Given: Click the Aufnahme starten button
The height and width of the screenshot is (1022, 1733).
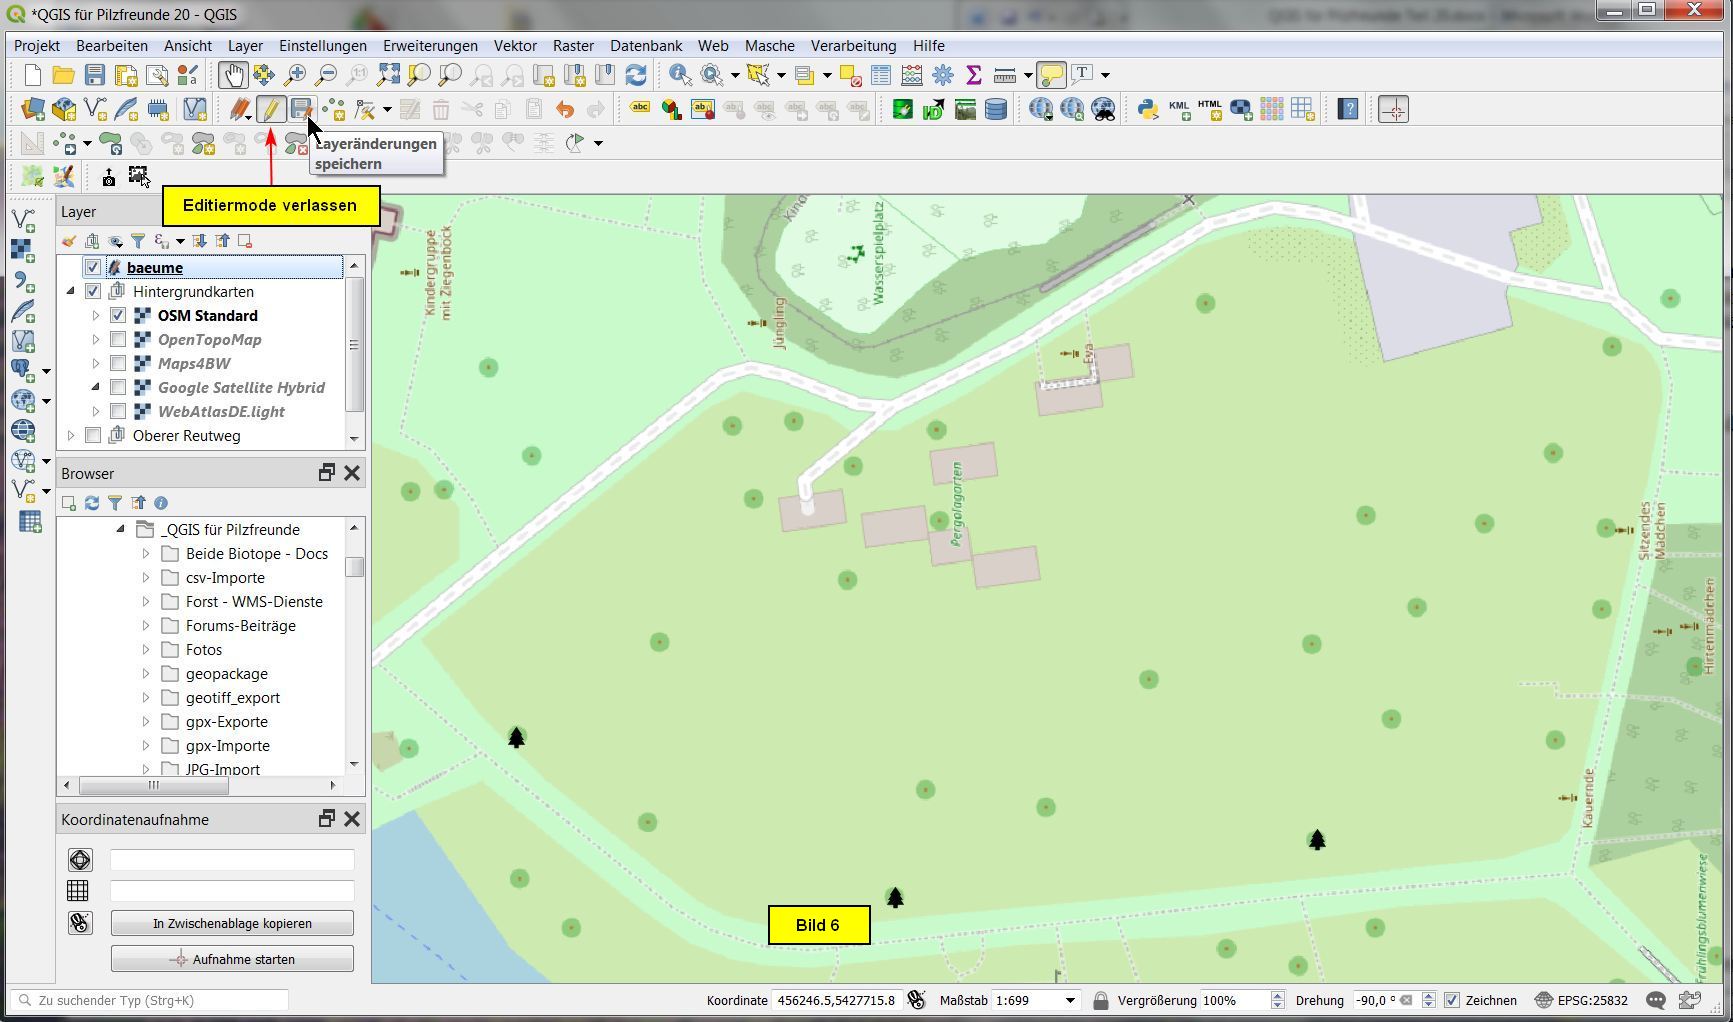Looking at the screenshot, I should pyautogui.click(x=232, y=959).
